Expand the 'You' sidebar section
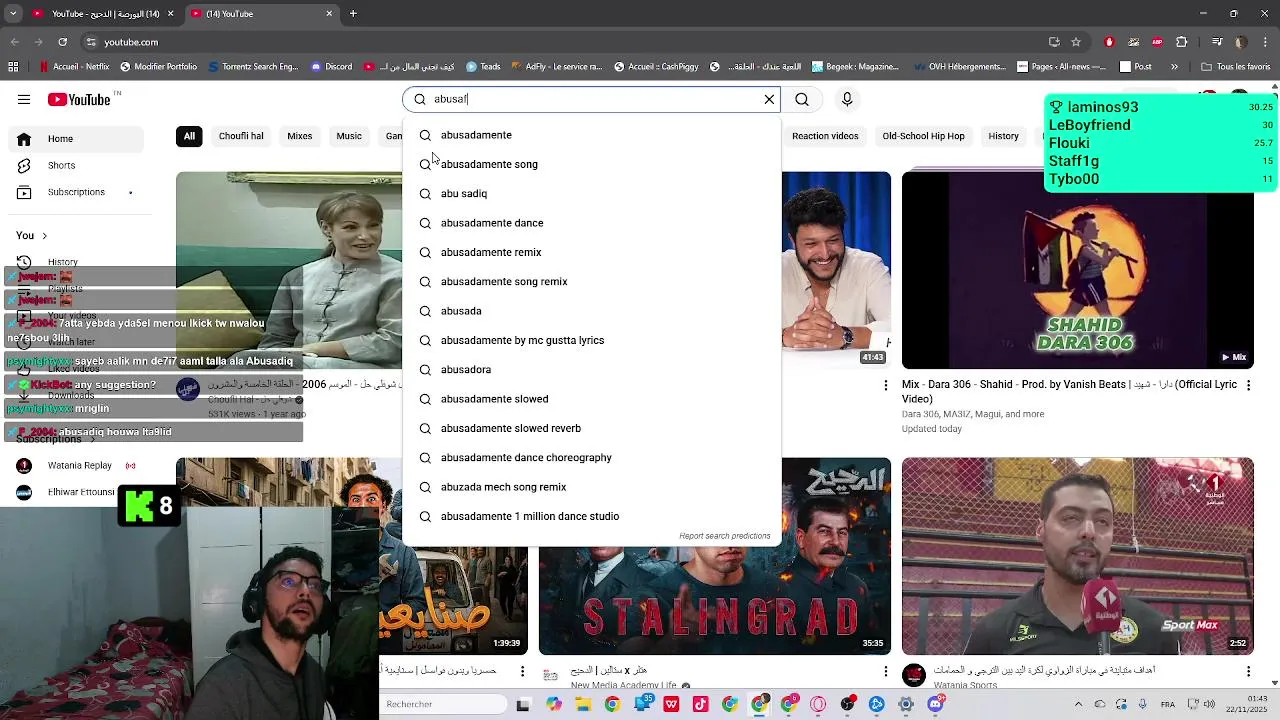 coord(31,236)
